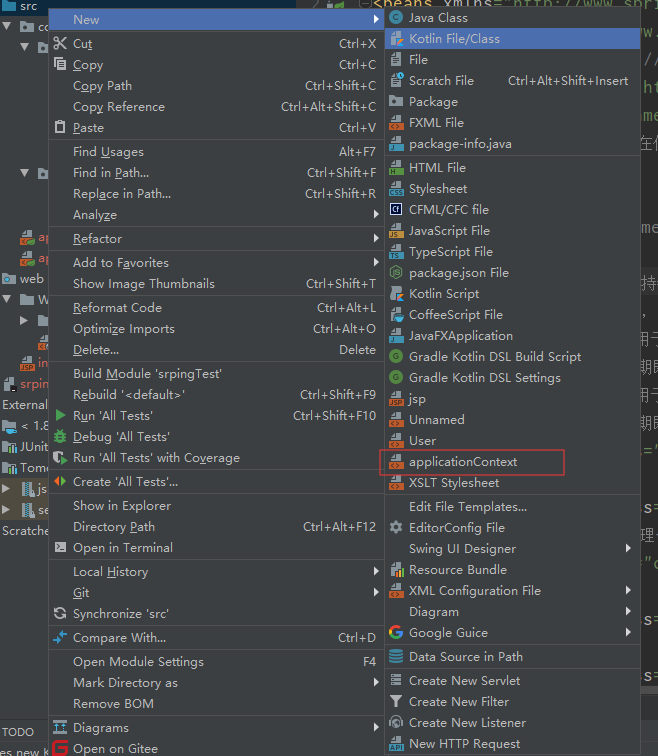Viewport: 658px width, 756px height.
Task: Click the Google Guice icon
Action: [x=396, y=633]
